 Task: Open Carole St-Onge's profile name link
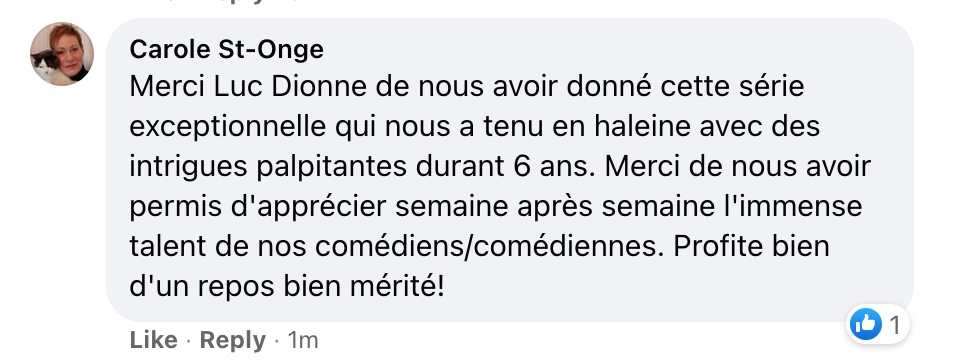(227, 50)
